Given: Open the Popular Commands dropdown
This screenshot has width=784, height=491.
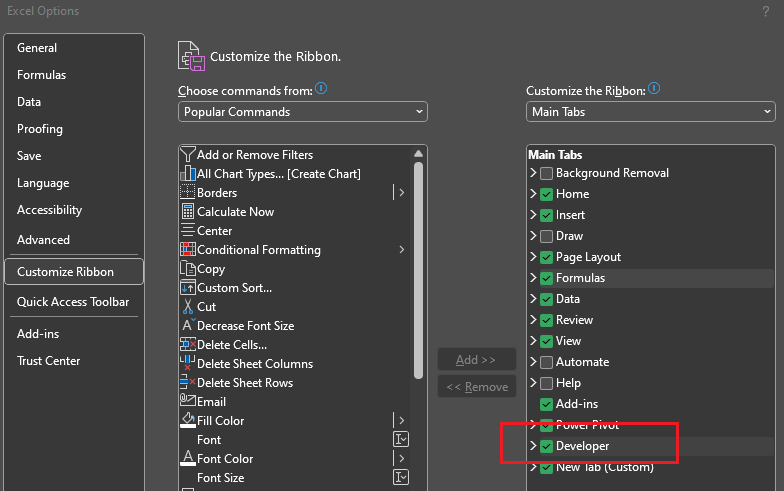Looking at the screenshot, I should pyautogui.click(x=302, y=112).
